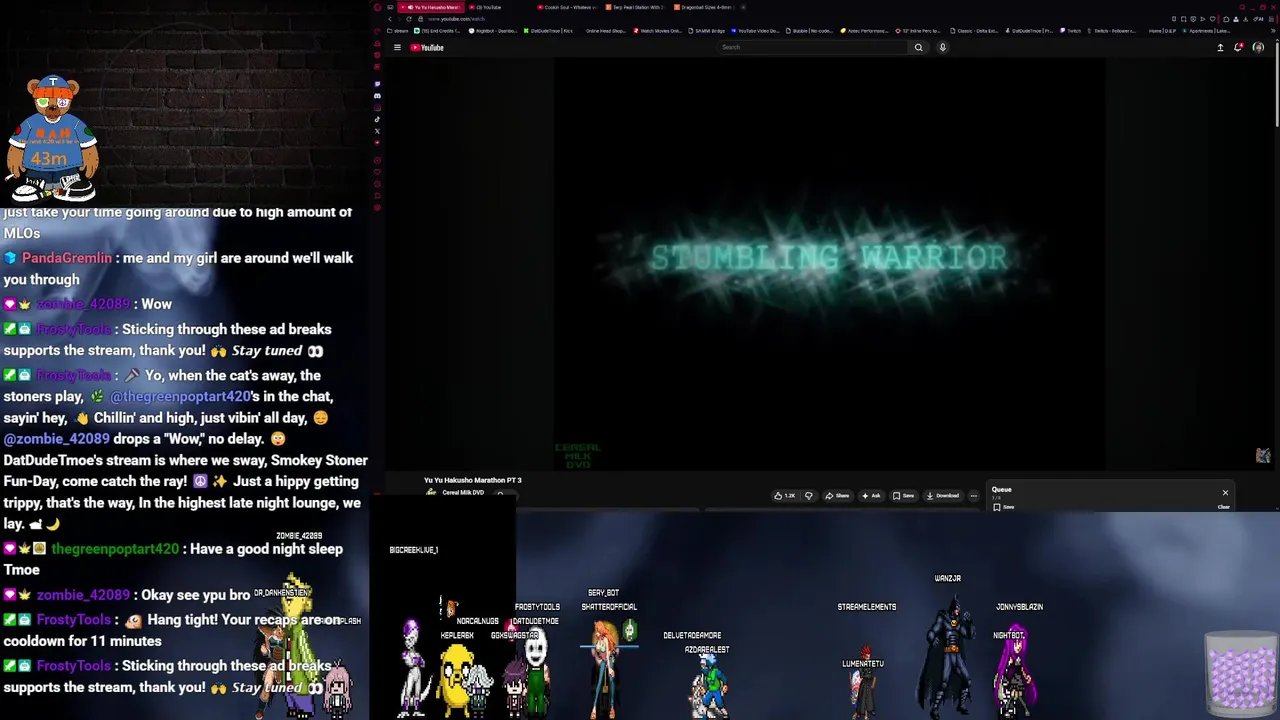
Task: Switch to the Terp Pearl Station tab
Action: (635, 7)
